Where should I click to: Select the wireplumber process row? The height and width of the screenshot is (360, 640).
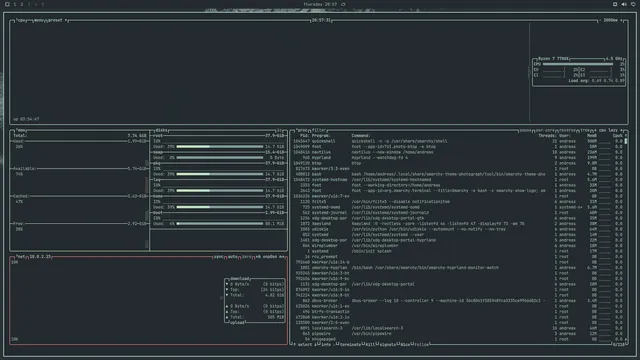pyautogui.click(x=458, y=246)
